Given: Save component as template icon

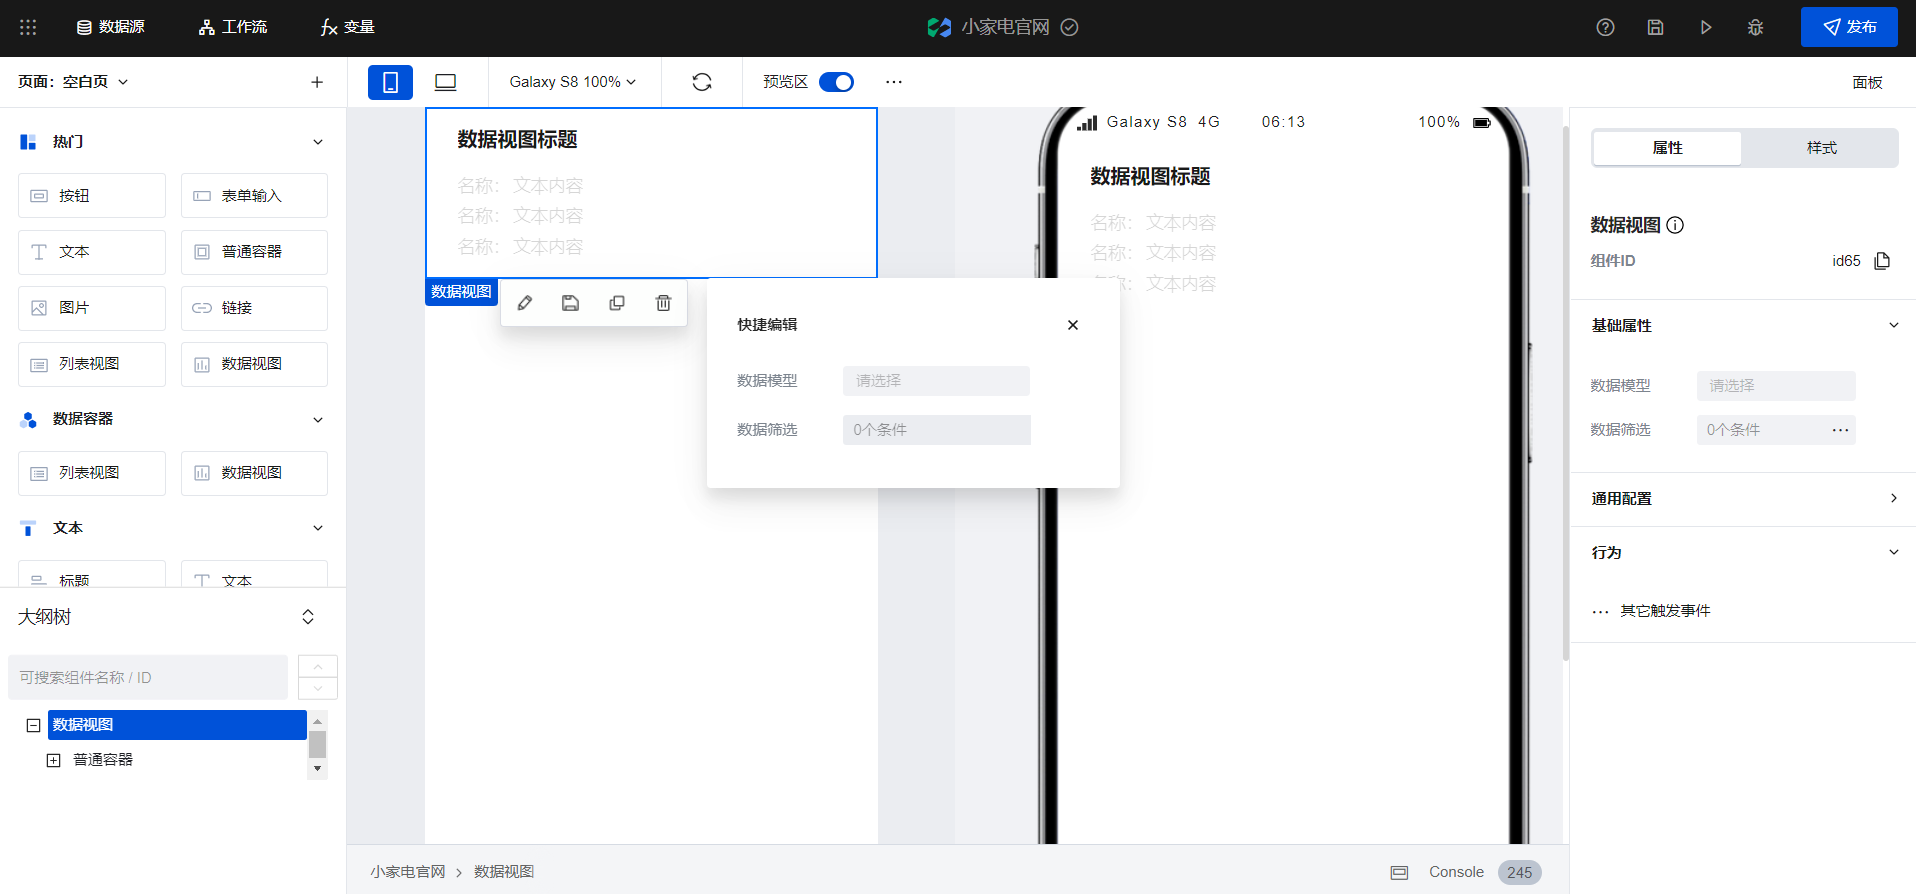Looking at the screenshot, I should pos(570,303).
